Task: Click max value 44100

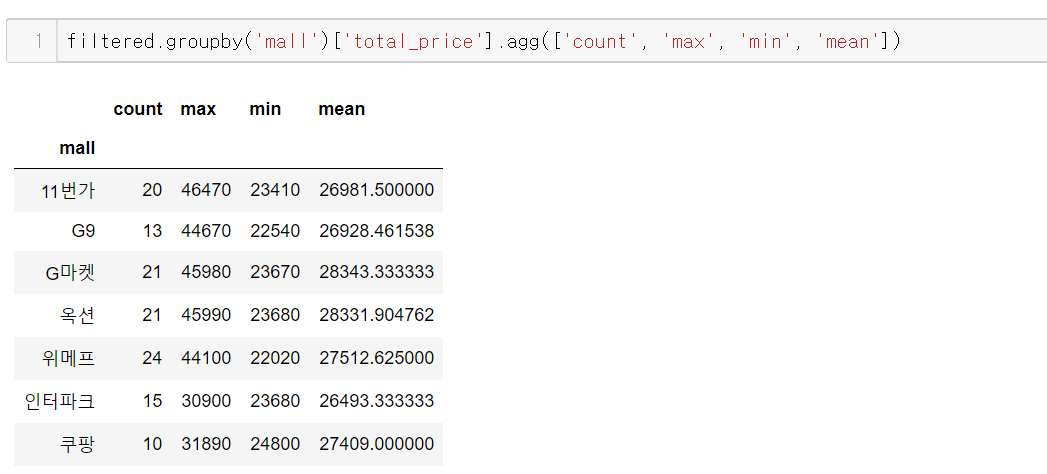Action: point(206,358)
